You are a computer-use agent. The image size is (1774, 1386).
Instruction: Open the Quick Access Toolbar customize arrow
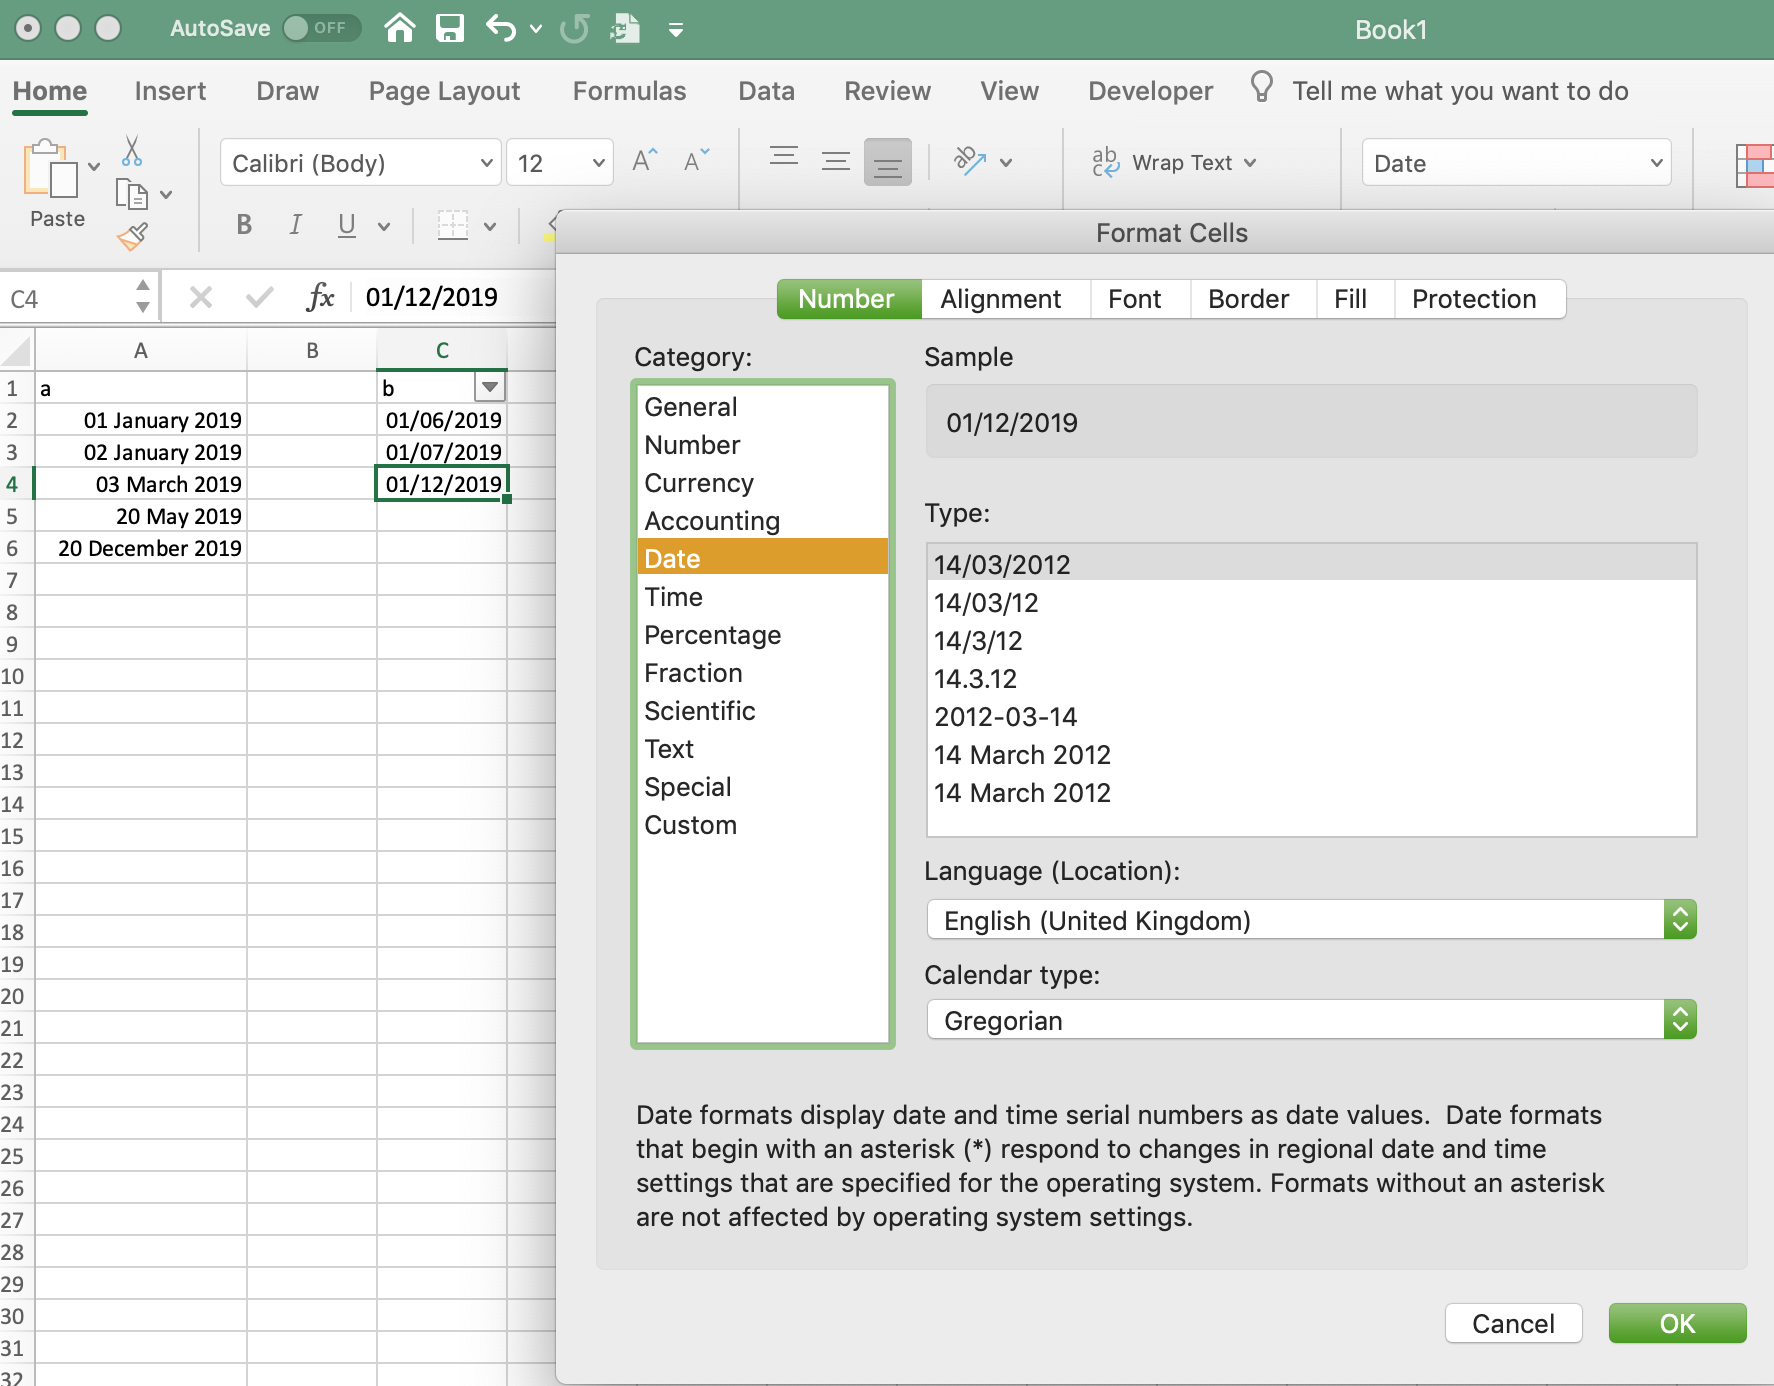[x=676, y=30]
